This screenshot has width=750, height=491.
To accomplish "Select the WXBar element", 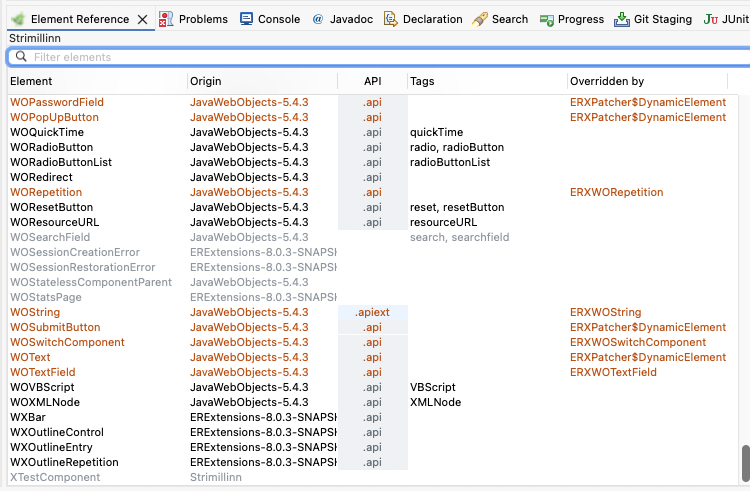I will (28, 417).
